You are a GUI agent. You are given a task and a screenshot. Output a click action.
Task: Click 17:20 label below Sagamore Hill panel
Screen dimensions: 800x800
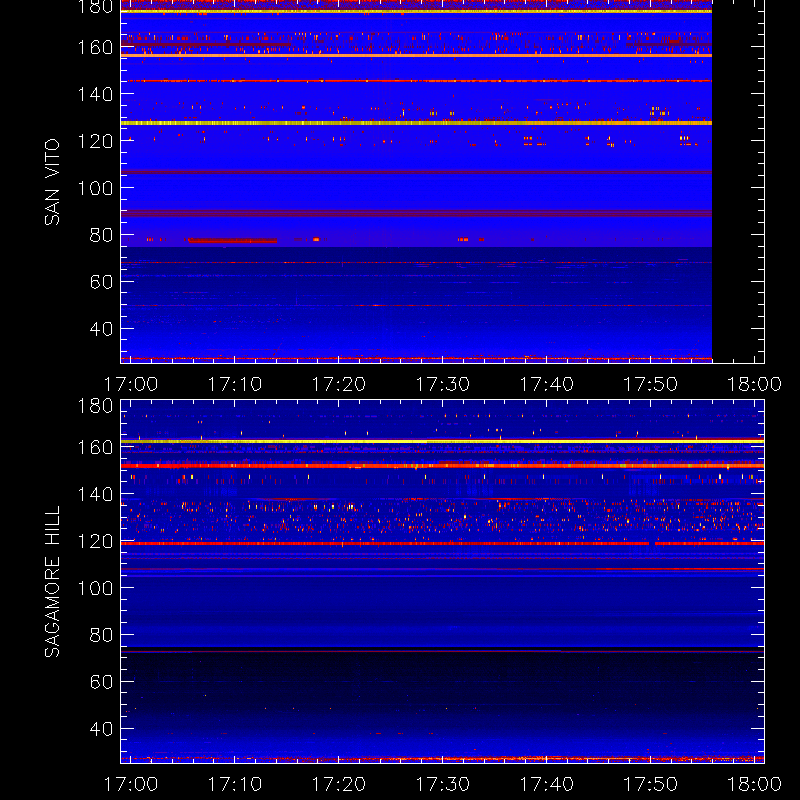[339, 784]
